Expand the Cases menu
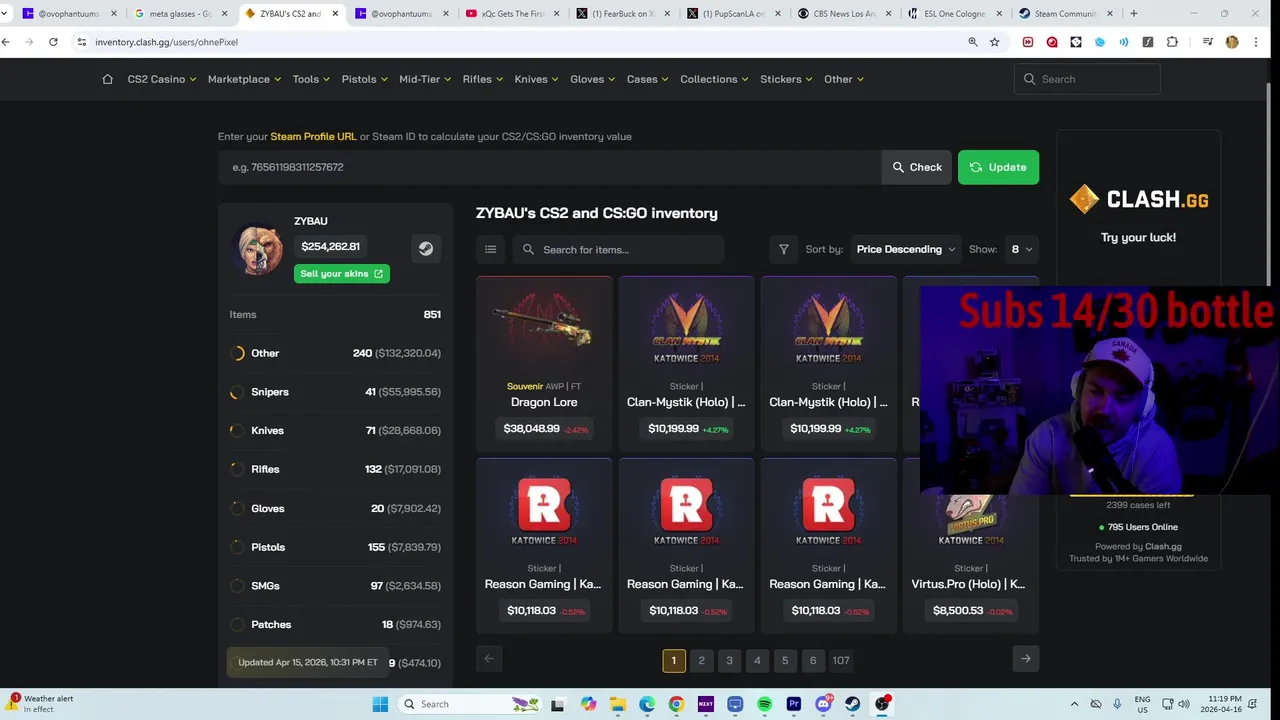 [x=647, y=79]
